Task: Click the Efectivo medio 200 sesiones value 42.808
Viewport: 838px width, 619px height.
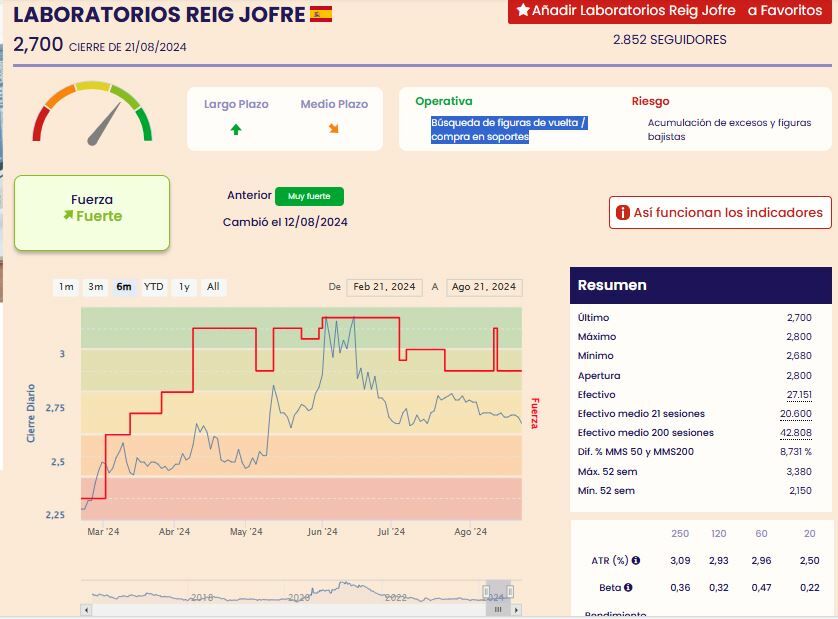Action: pyautogui.click(x=796, y=433)
